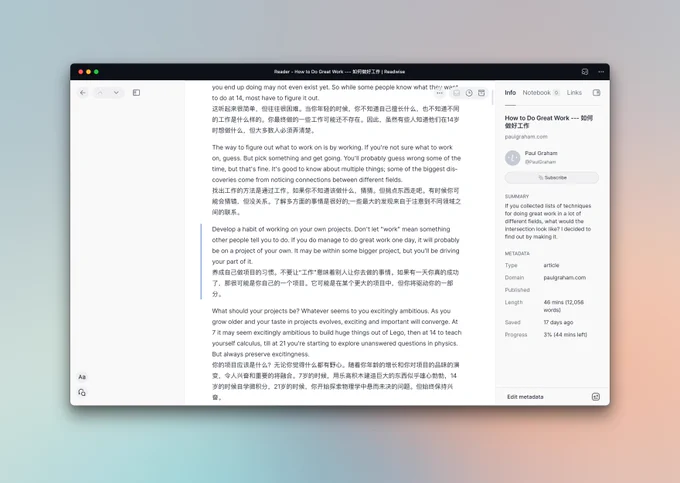680x483 pixels.
Task: Switch to the Info tab
Action: (510, 93)
